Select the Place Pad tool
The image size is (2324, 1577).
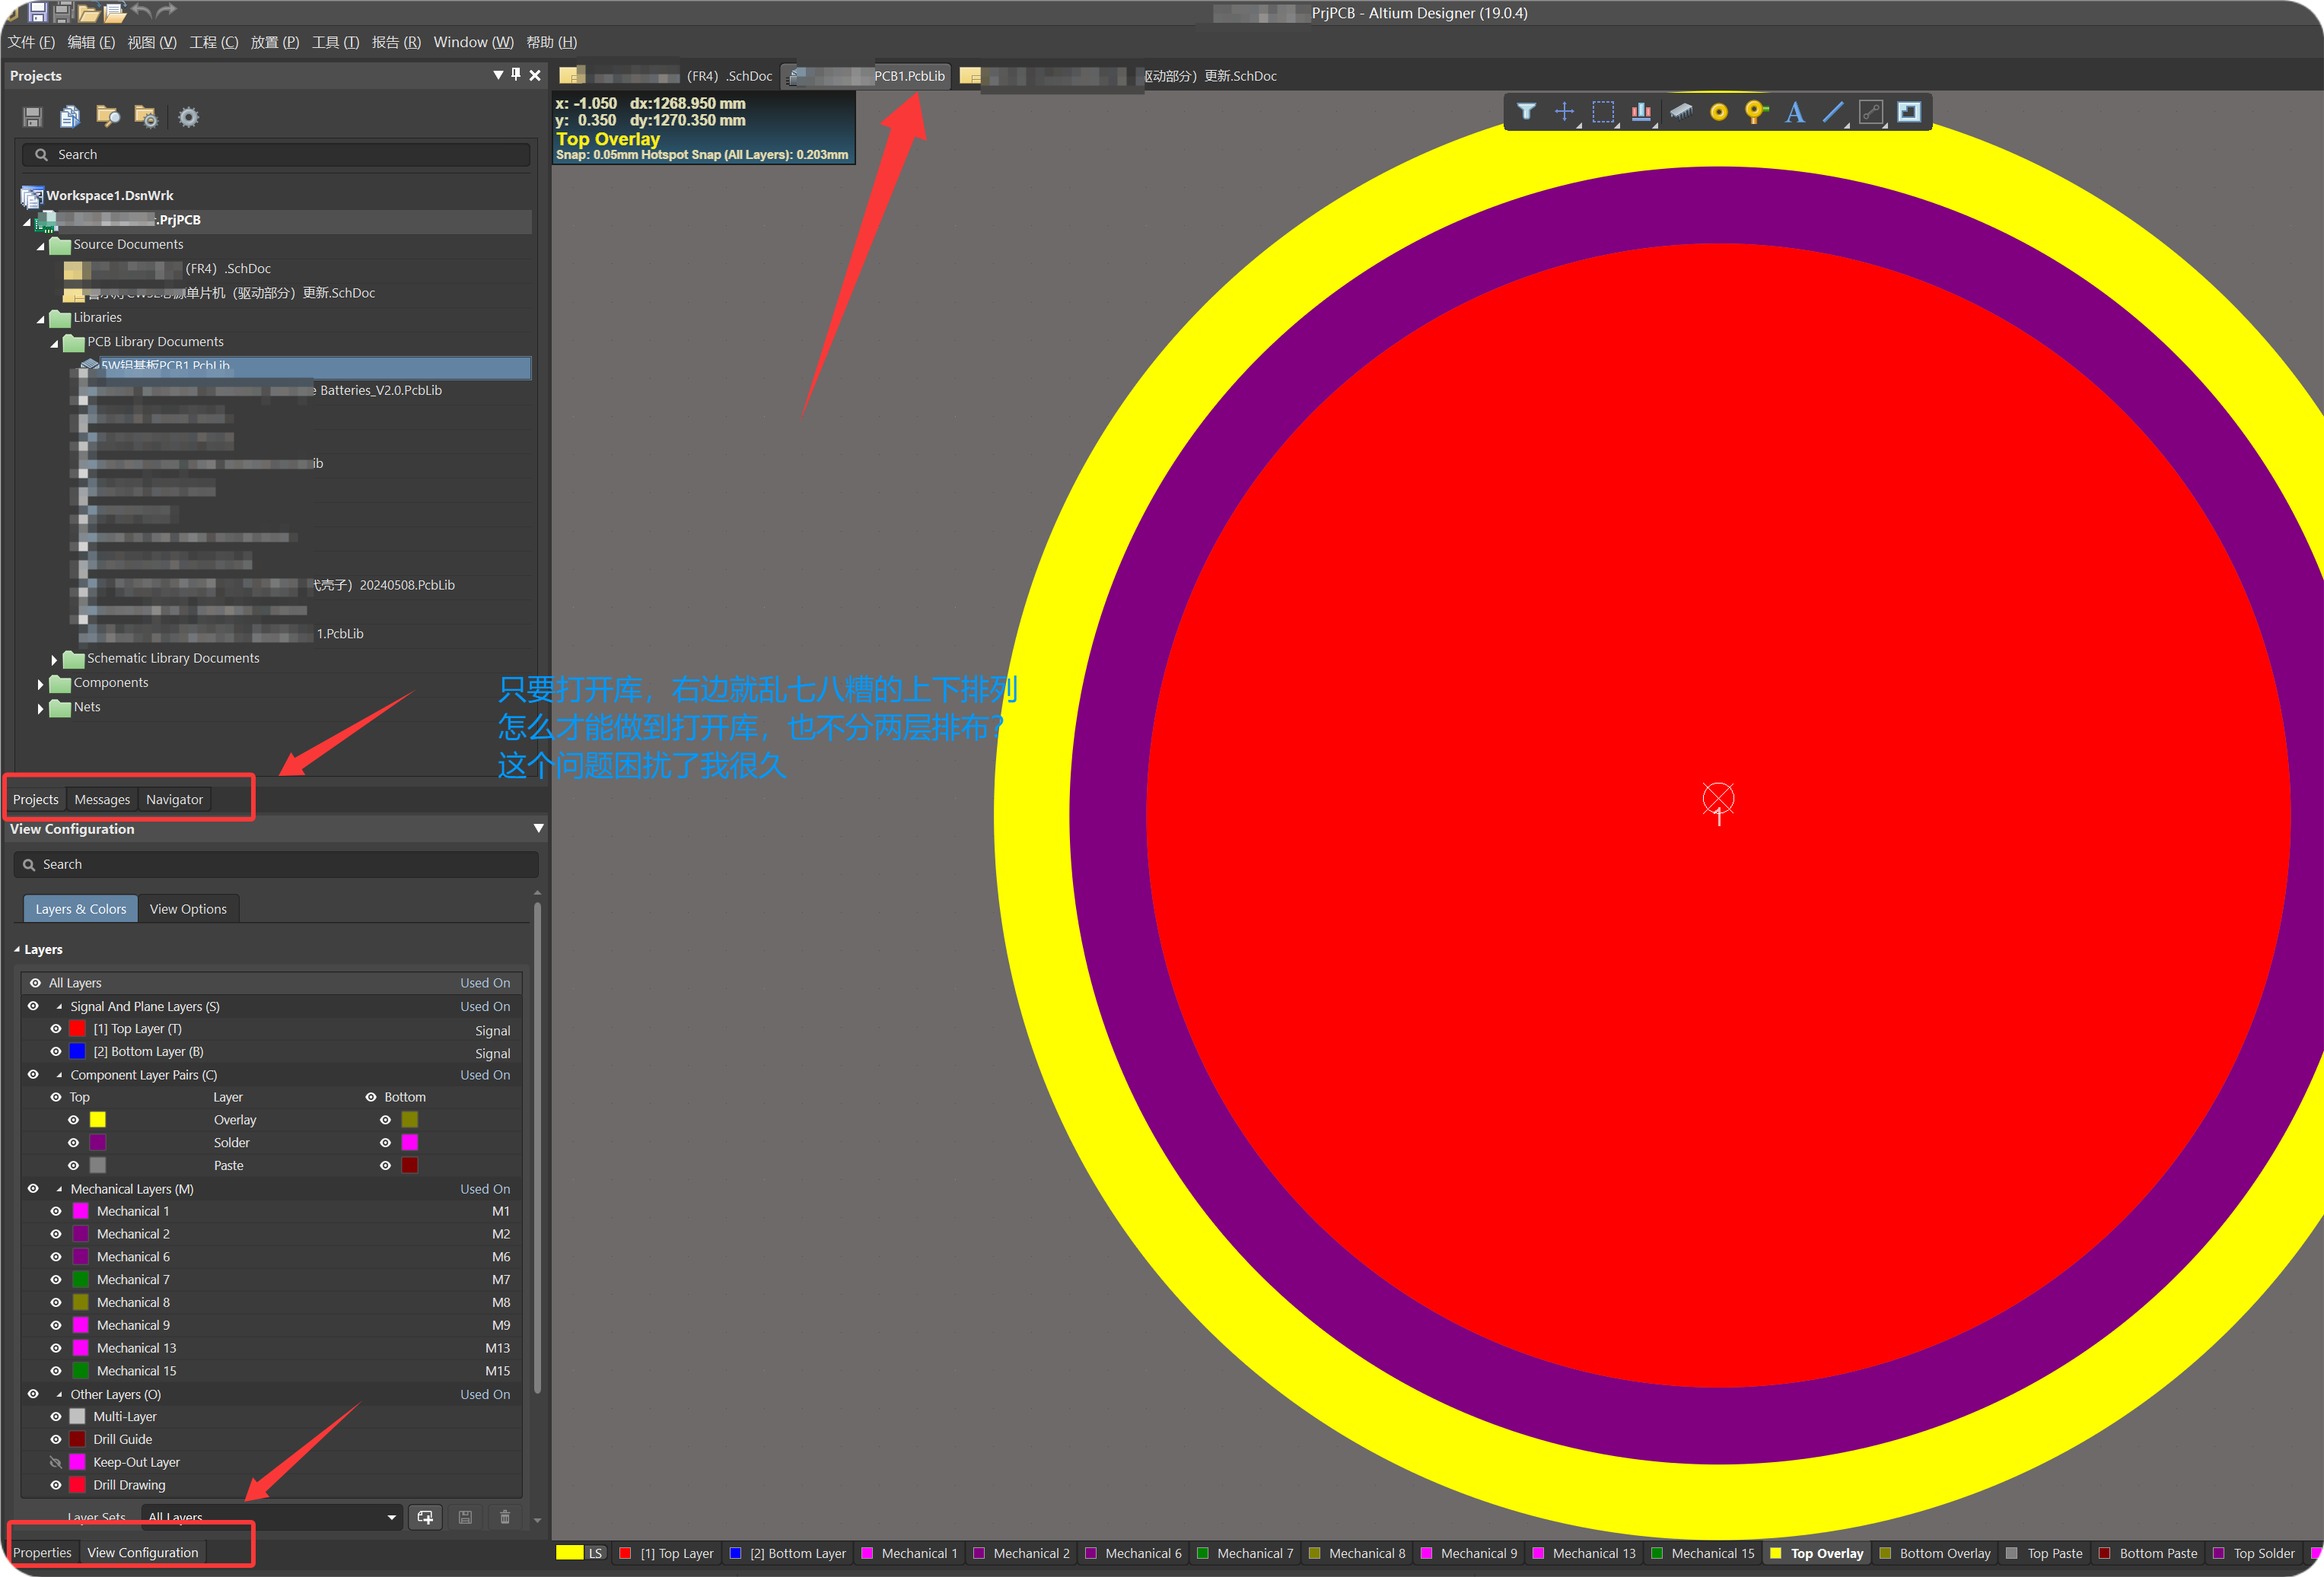[1718, 112]
